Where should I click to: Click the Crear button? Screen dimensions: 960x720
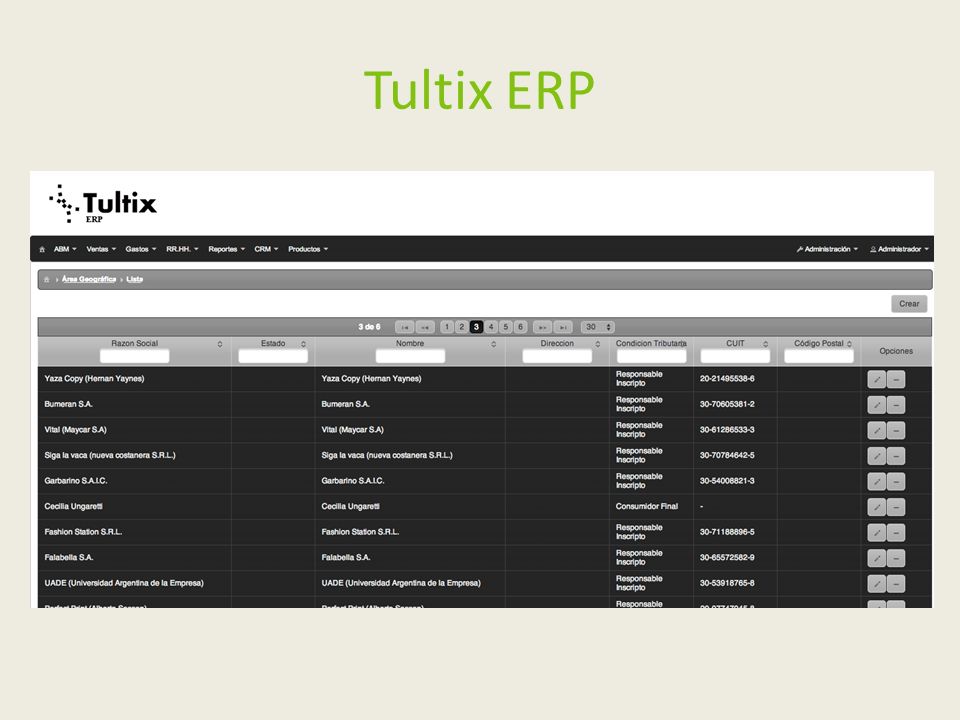[x=909, y=304]
